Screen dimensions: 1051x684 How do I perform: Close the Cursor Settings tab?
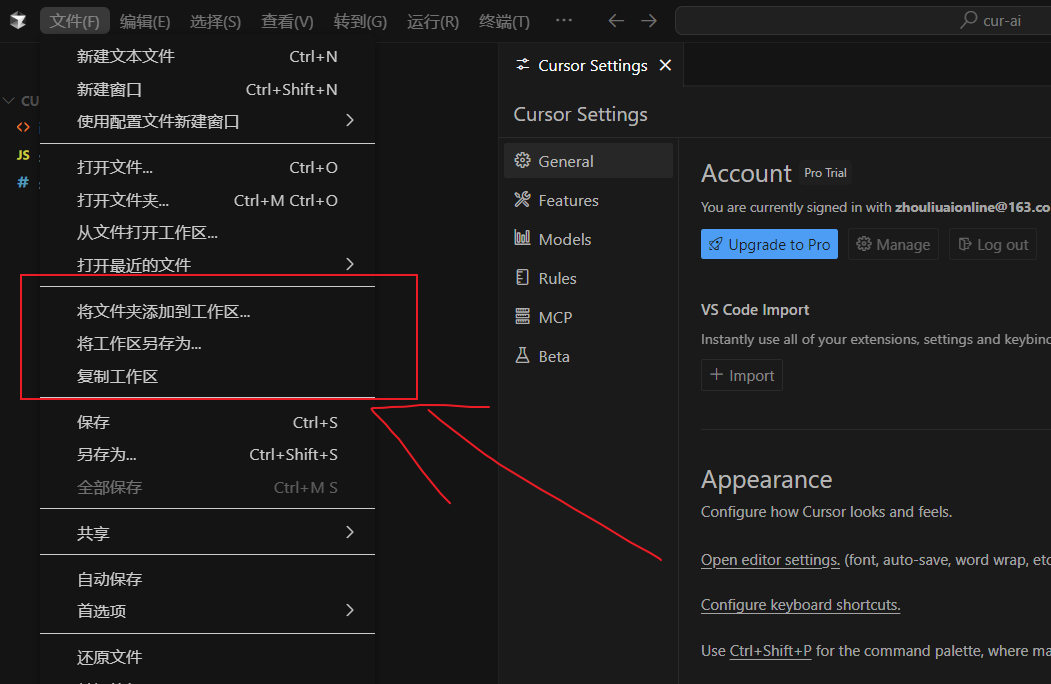pyautogui.click(x=665, y=65)
